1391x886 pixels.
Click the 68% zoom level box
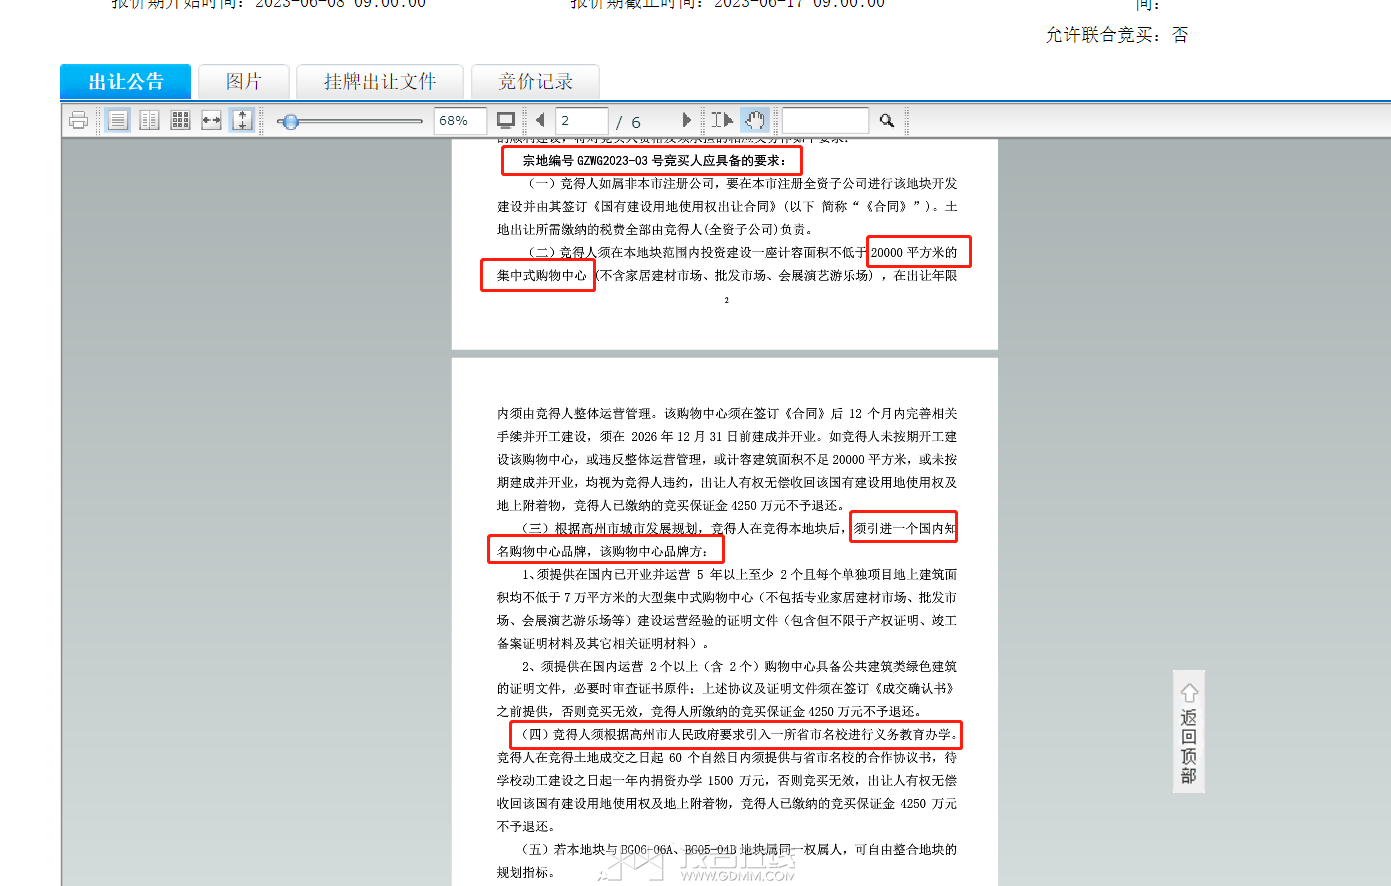pyautogui.click(x=460, y=121)
